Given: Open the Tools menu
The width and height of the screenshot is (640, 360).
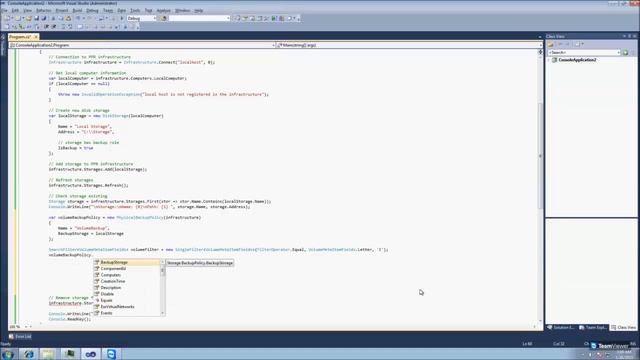Looking at the screenshot, I should click(x=135, y=10).
